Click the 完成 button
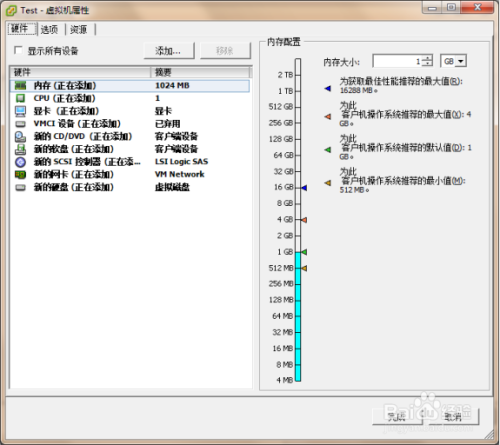Image resolution: width=500 pixels, height=445 pixels. tap(397, 417)
